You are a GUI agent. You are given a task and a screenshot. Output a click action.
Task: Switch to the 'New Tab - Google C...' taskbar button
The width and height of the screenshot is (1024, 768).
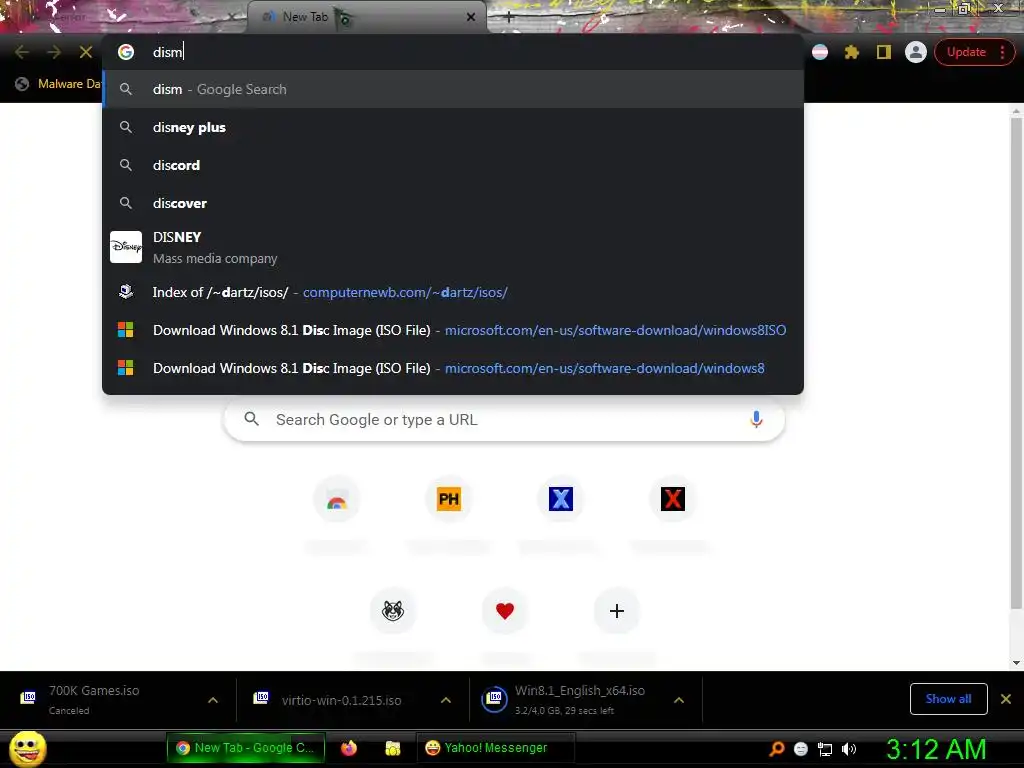tap(246, 748)
